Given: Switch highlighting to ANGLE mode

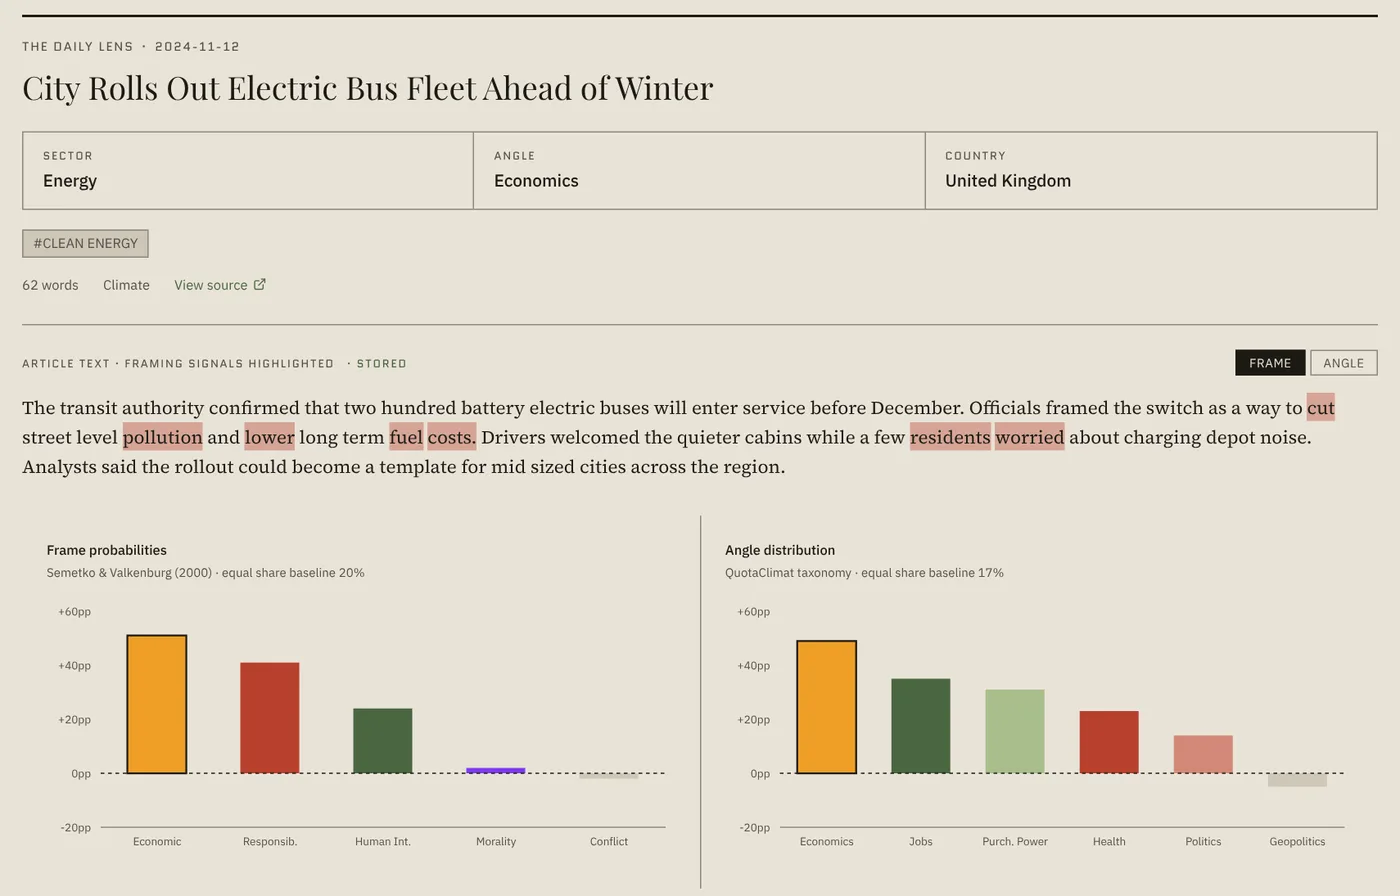Looking at the screenshot, I should pyautogui.click(x=1343, y=363).
